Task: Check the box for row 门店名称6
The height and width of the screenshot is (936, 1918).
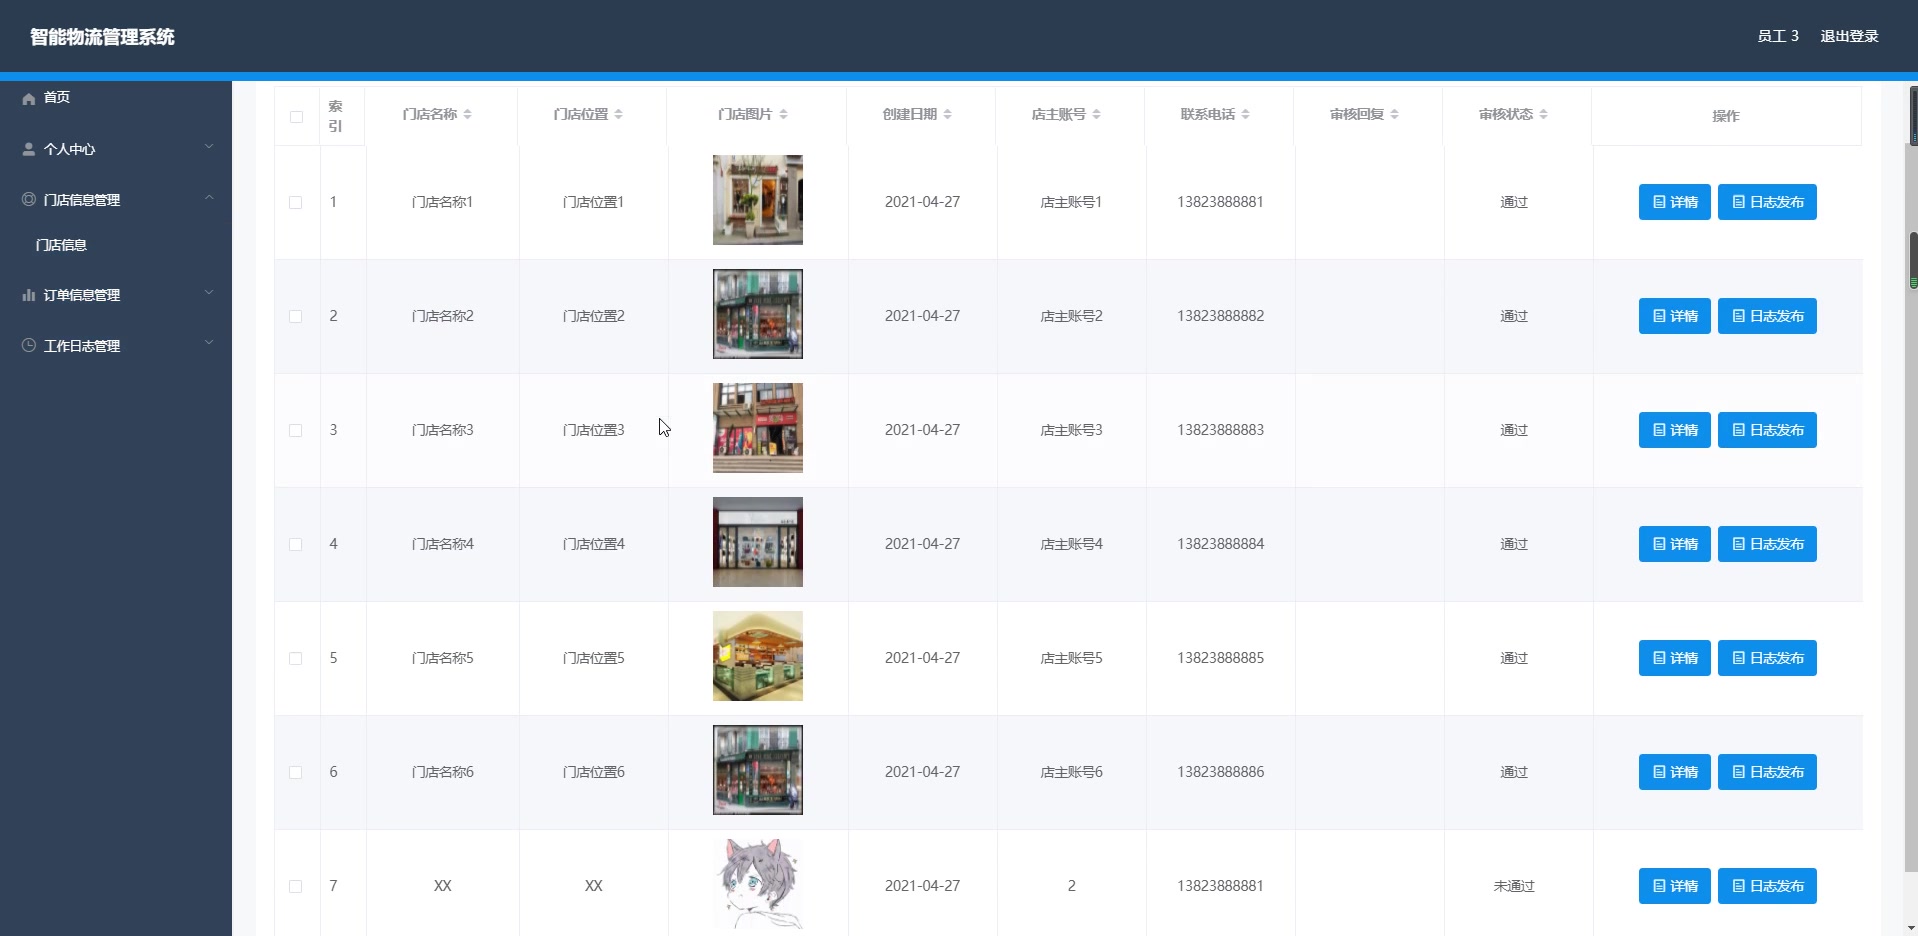Action: point(296,772)
